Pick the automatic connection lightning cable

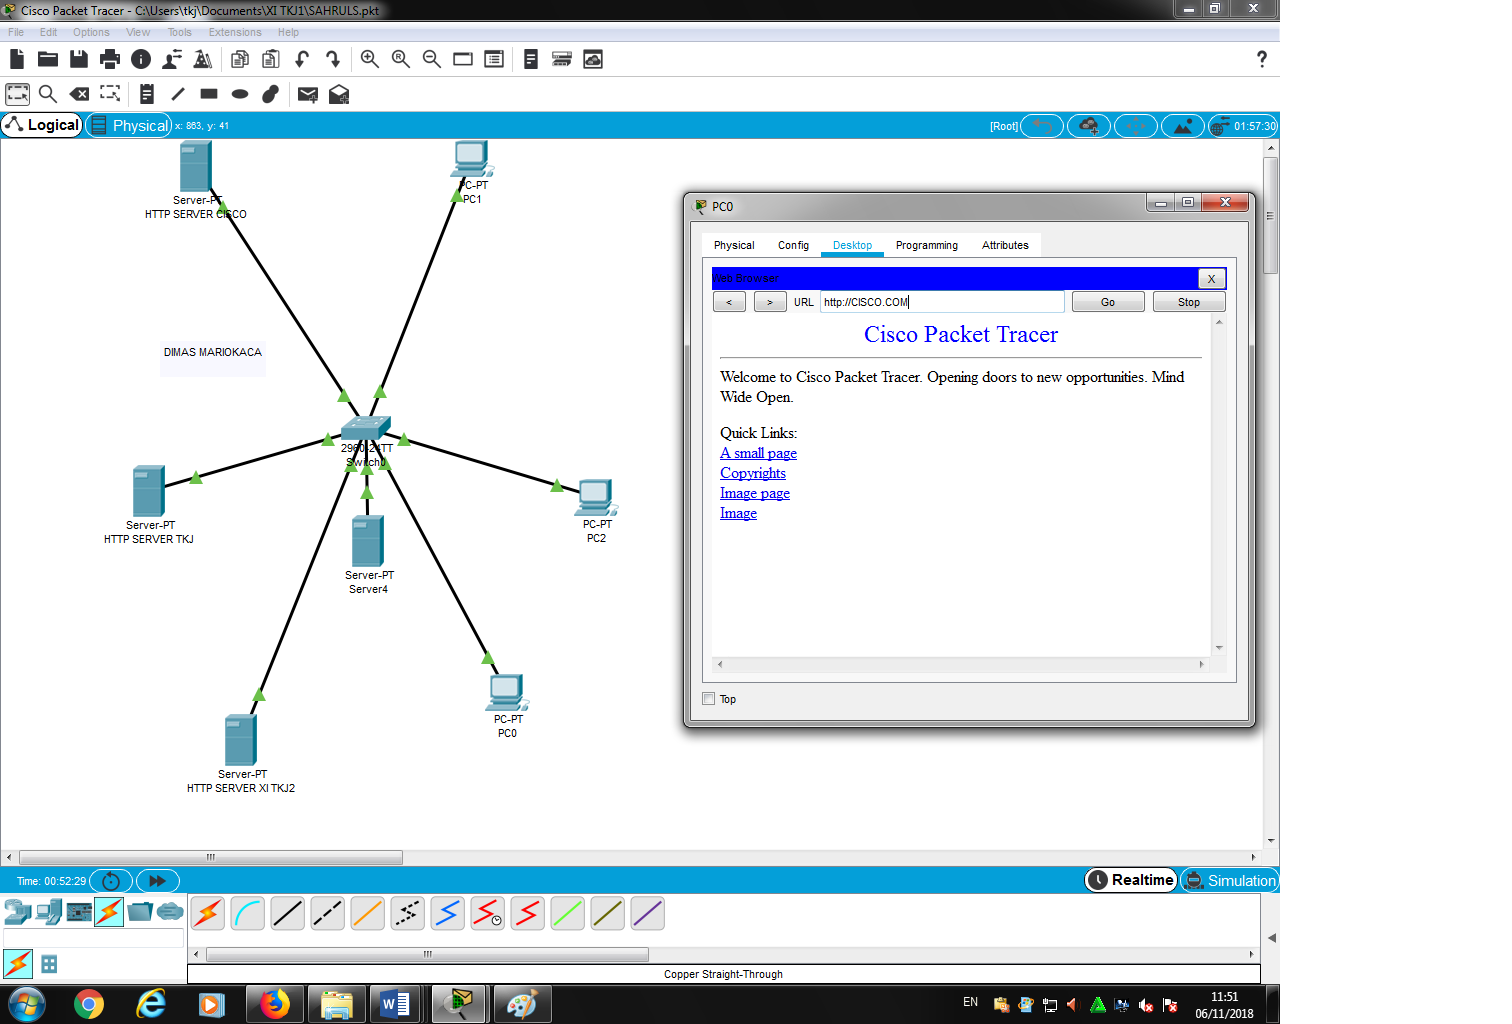pyautogui.click(x=208, y=913)
